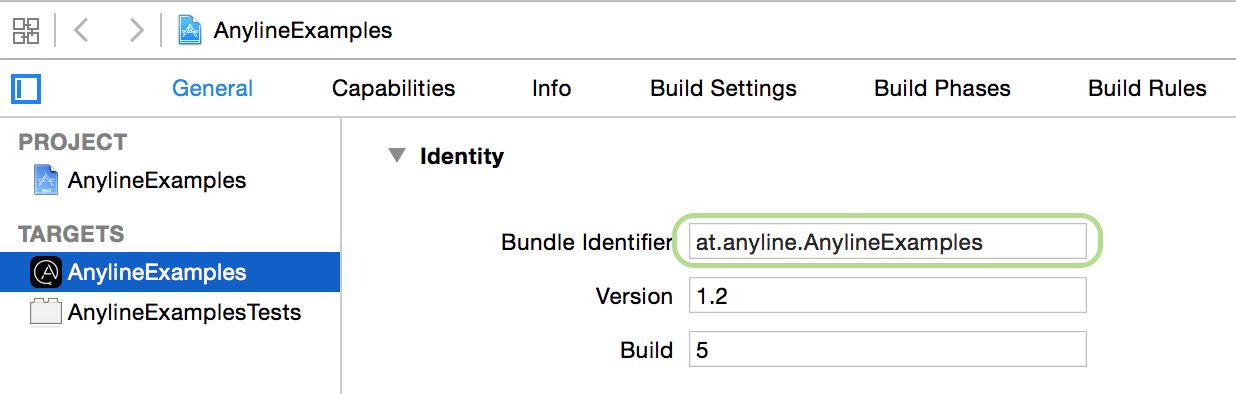This screenshot has height=394, width=1236.
Task: Open the Info tab
Action: click(551, 88)
